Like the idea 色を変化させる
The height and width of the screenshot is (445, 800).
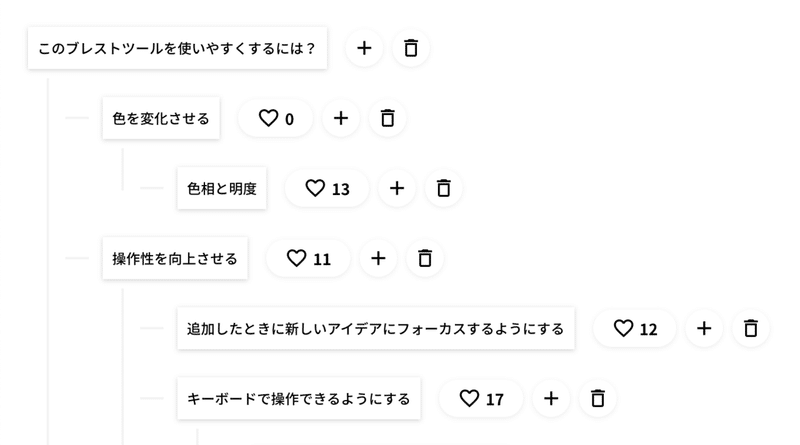276,118
